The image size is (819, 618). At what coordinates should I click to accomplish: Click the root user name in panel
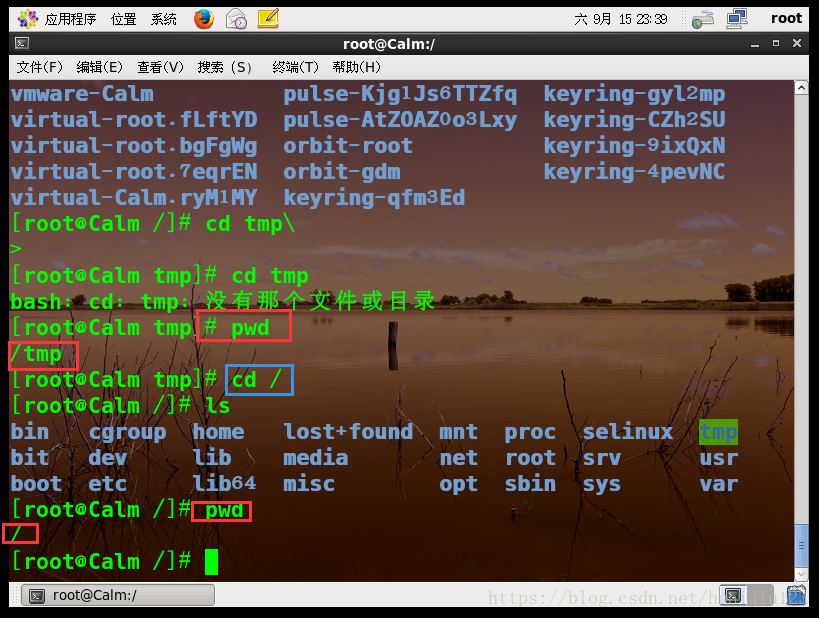tap(786, 18)
